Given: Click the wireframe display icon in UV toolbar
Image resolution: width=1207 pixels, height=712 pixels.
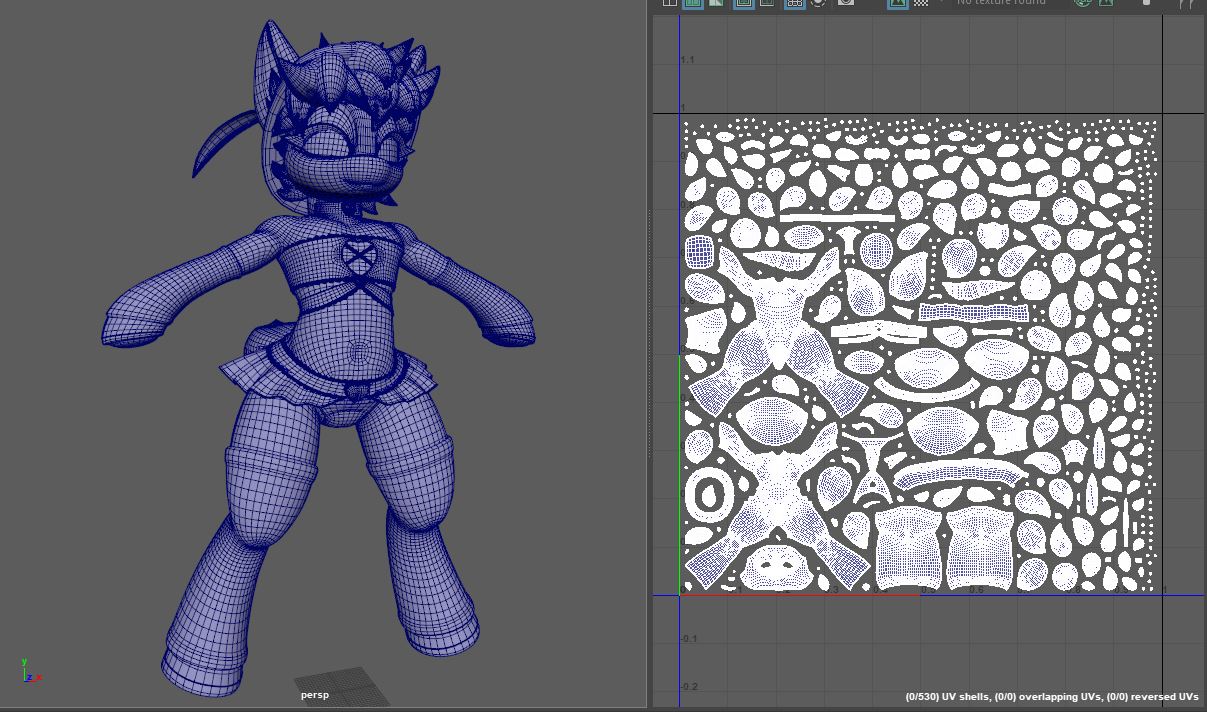Looking at the screenshot, I should 669,3.
